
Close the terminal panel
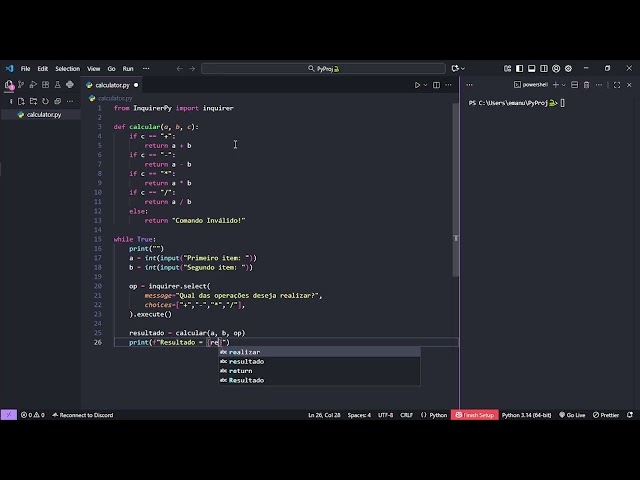point(629,85)
